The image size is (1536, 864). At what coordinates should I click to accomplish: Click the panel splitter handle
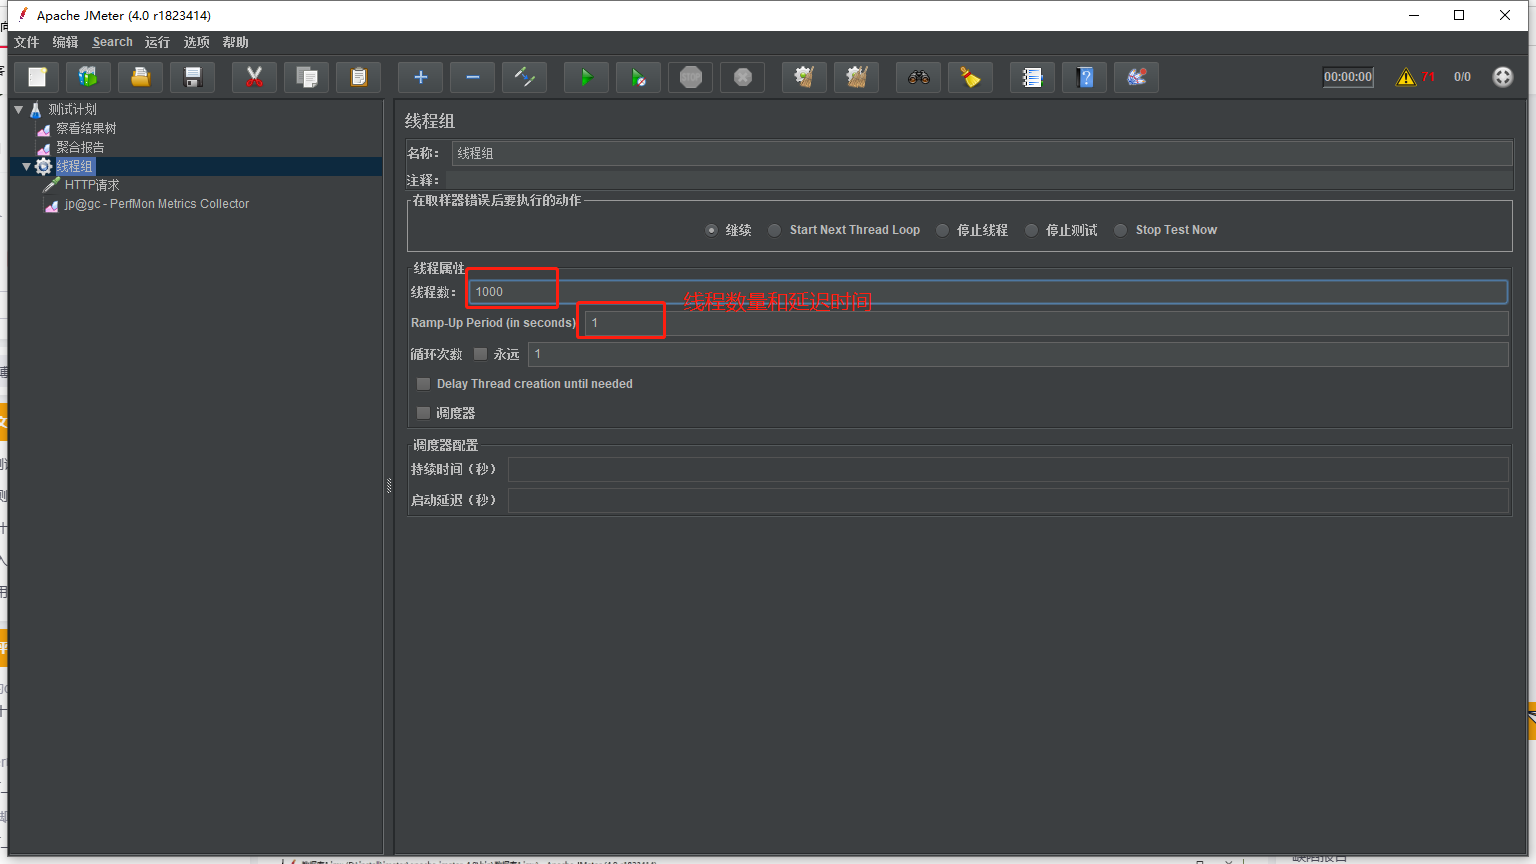coord(389,486)
